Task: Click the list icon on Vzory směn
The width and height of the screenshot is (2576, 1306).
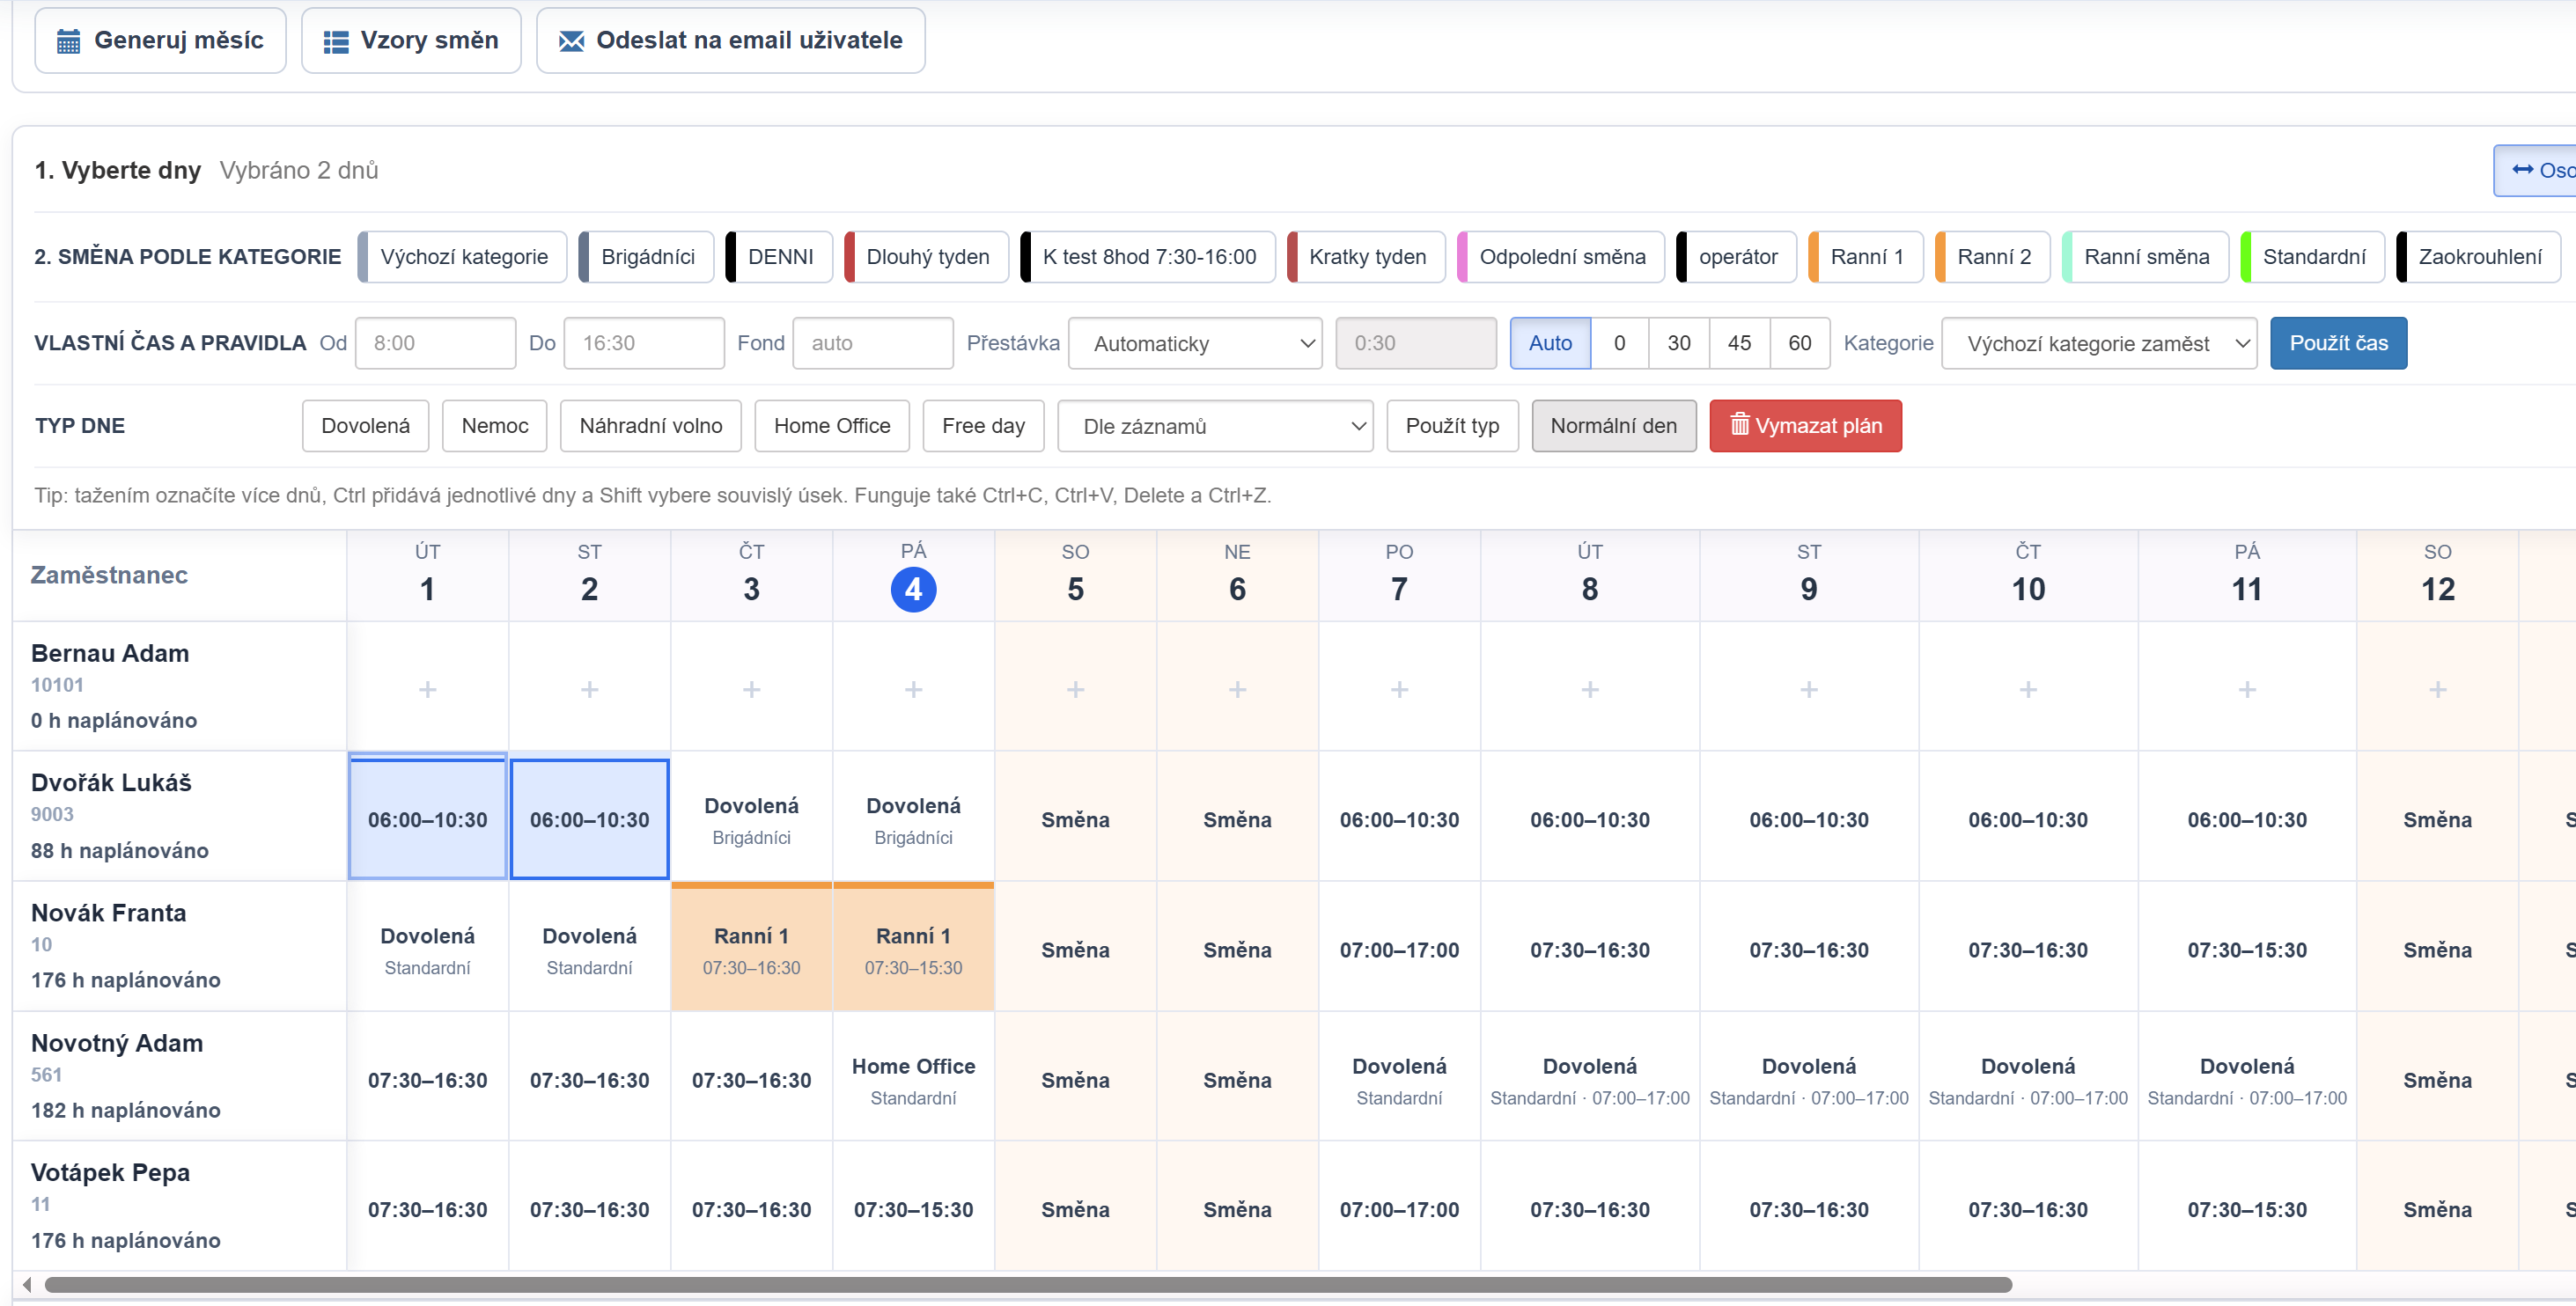Action: coord(336,41)
